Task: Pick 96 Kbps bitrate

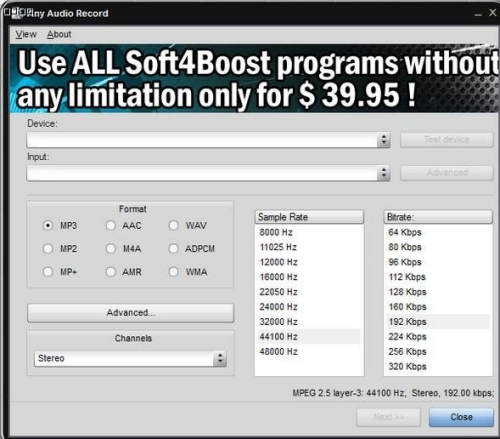Action: coord(438,262)
